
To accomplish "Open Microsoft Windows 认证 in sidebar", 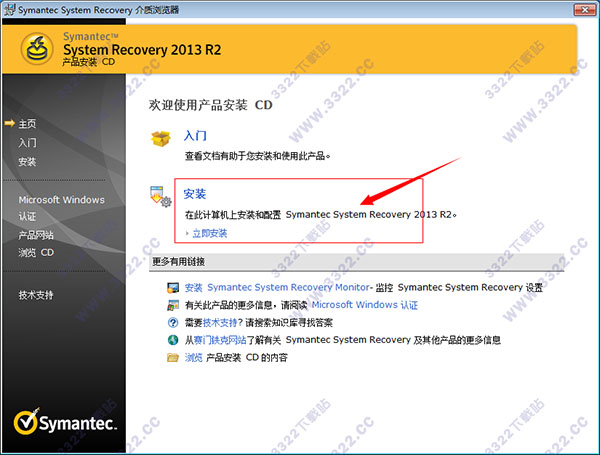I will click(61, 208).
